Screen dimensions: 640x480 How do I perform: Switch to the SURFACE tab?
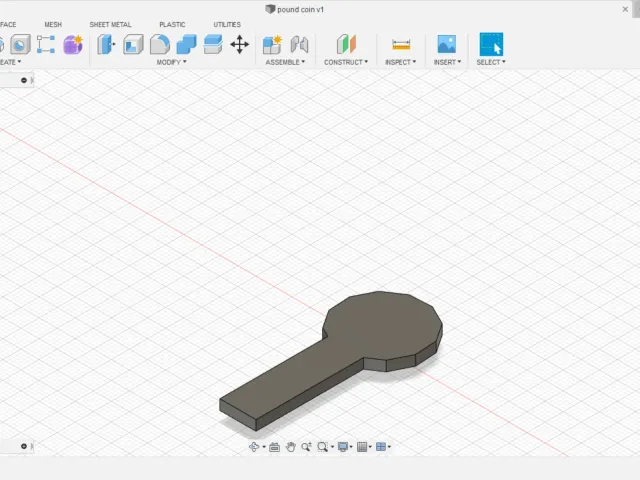click(8, 24)
